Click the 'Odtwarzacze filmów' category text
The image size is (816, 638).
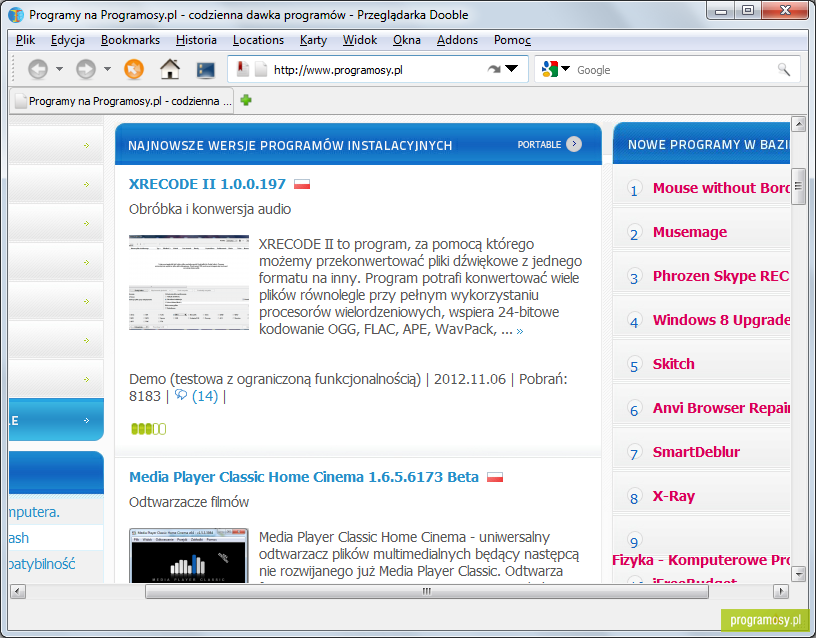coord(189,502)
